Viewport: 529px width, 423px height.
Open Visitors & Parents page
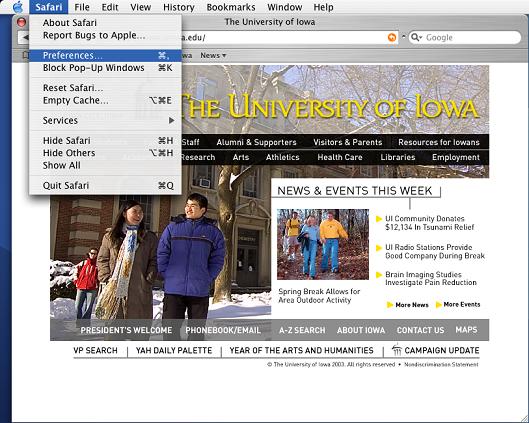[347, 142]
